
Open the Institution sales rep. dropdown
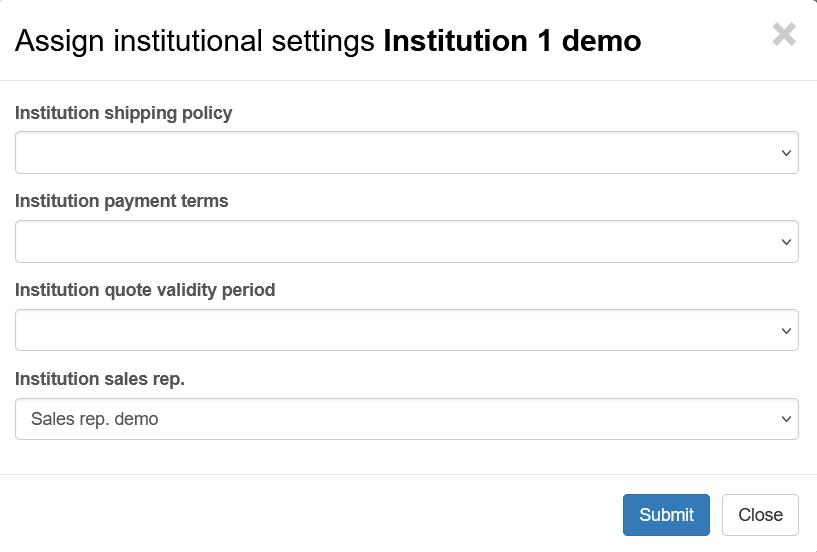pos(406,419)
